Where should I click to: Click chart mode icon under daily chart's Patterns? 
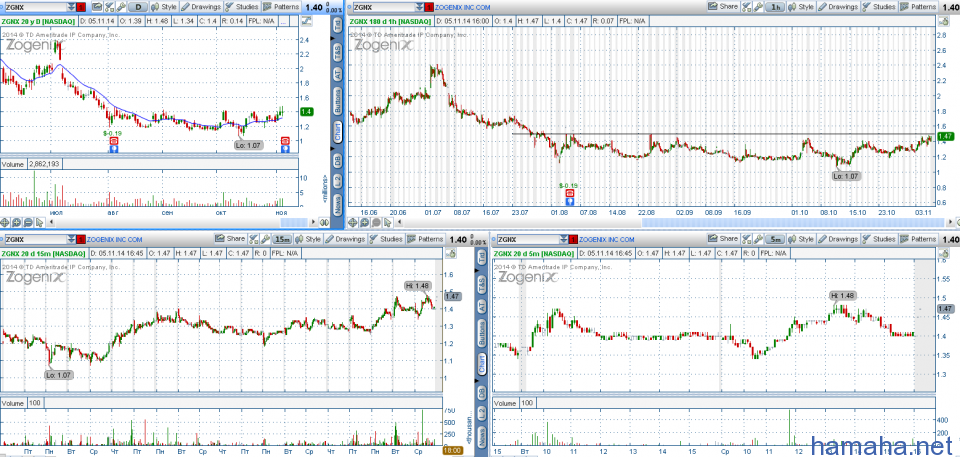pos(306,21)
